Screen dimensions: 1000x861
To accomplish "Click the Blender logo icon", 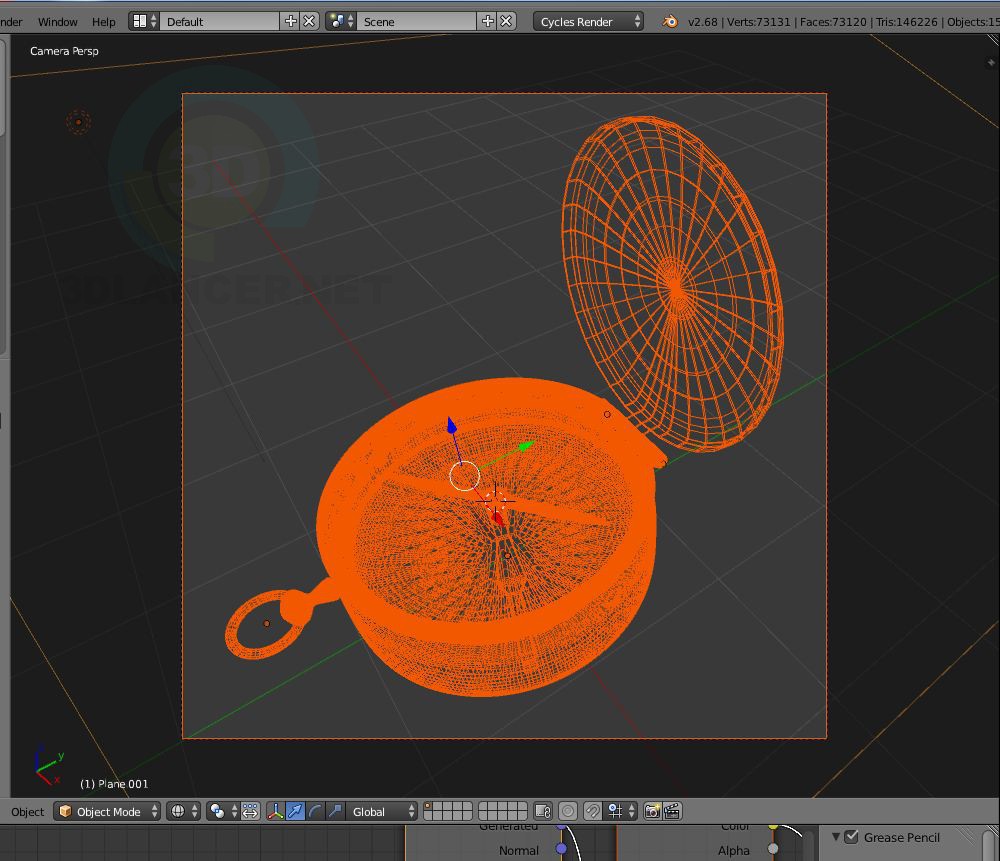I will point(670,22).
